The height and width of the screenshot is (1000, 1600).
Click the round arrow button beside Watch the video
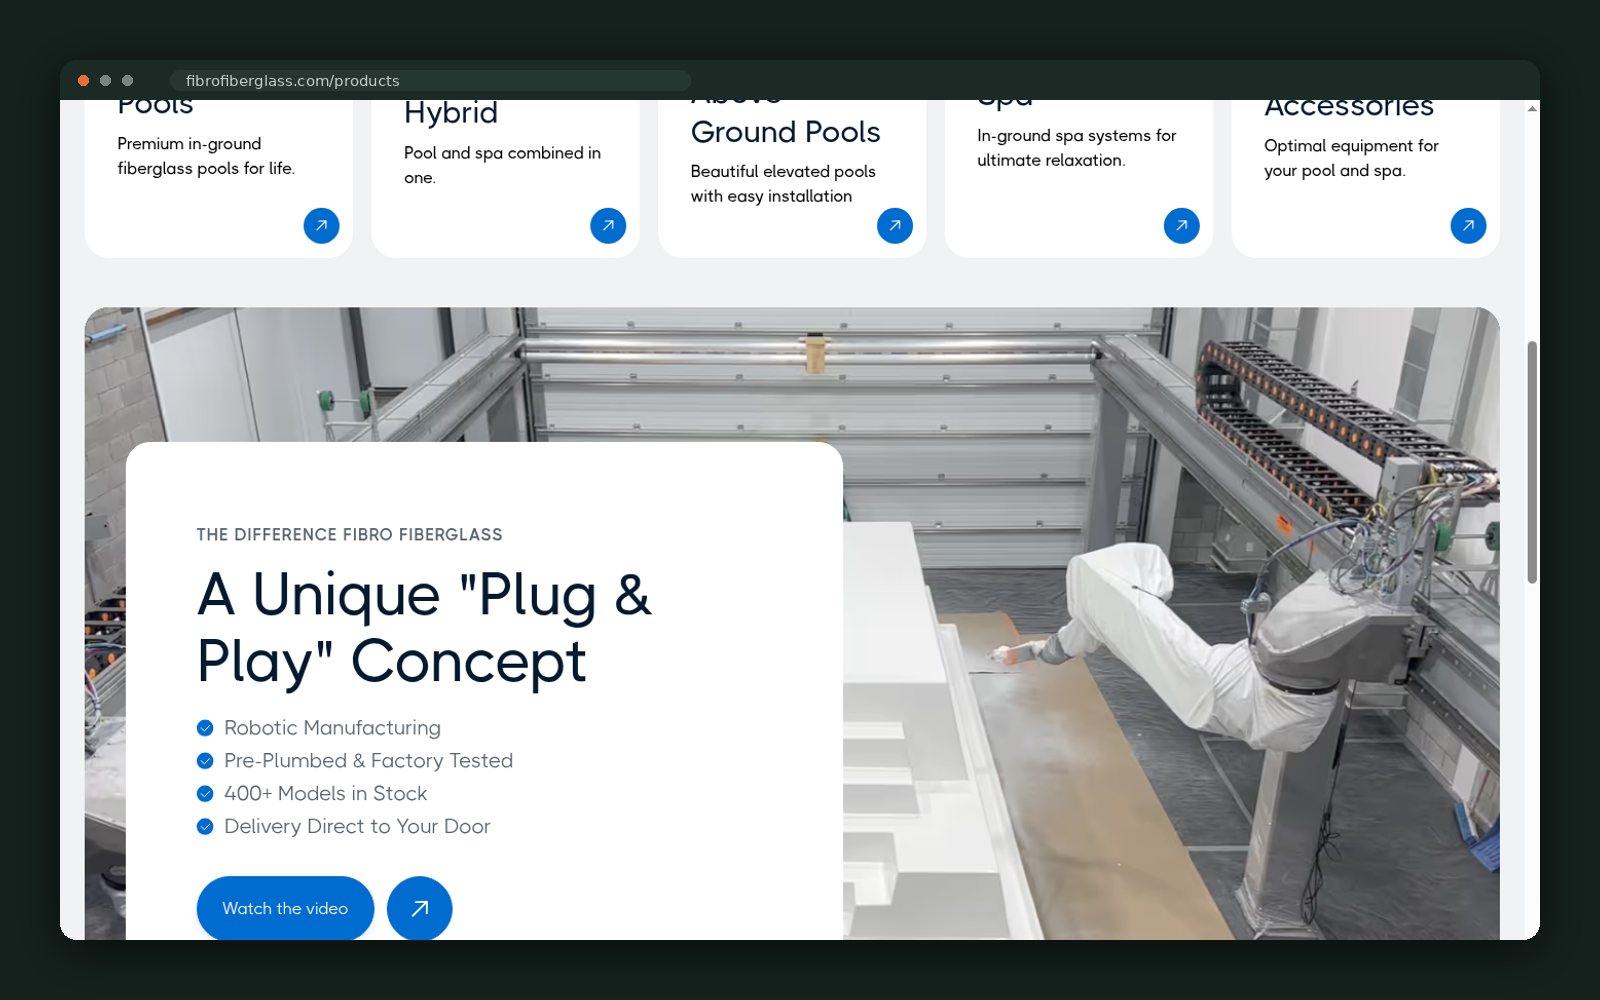420,908
